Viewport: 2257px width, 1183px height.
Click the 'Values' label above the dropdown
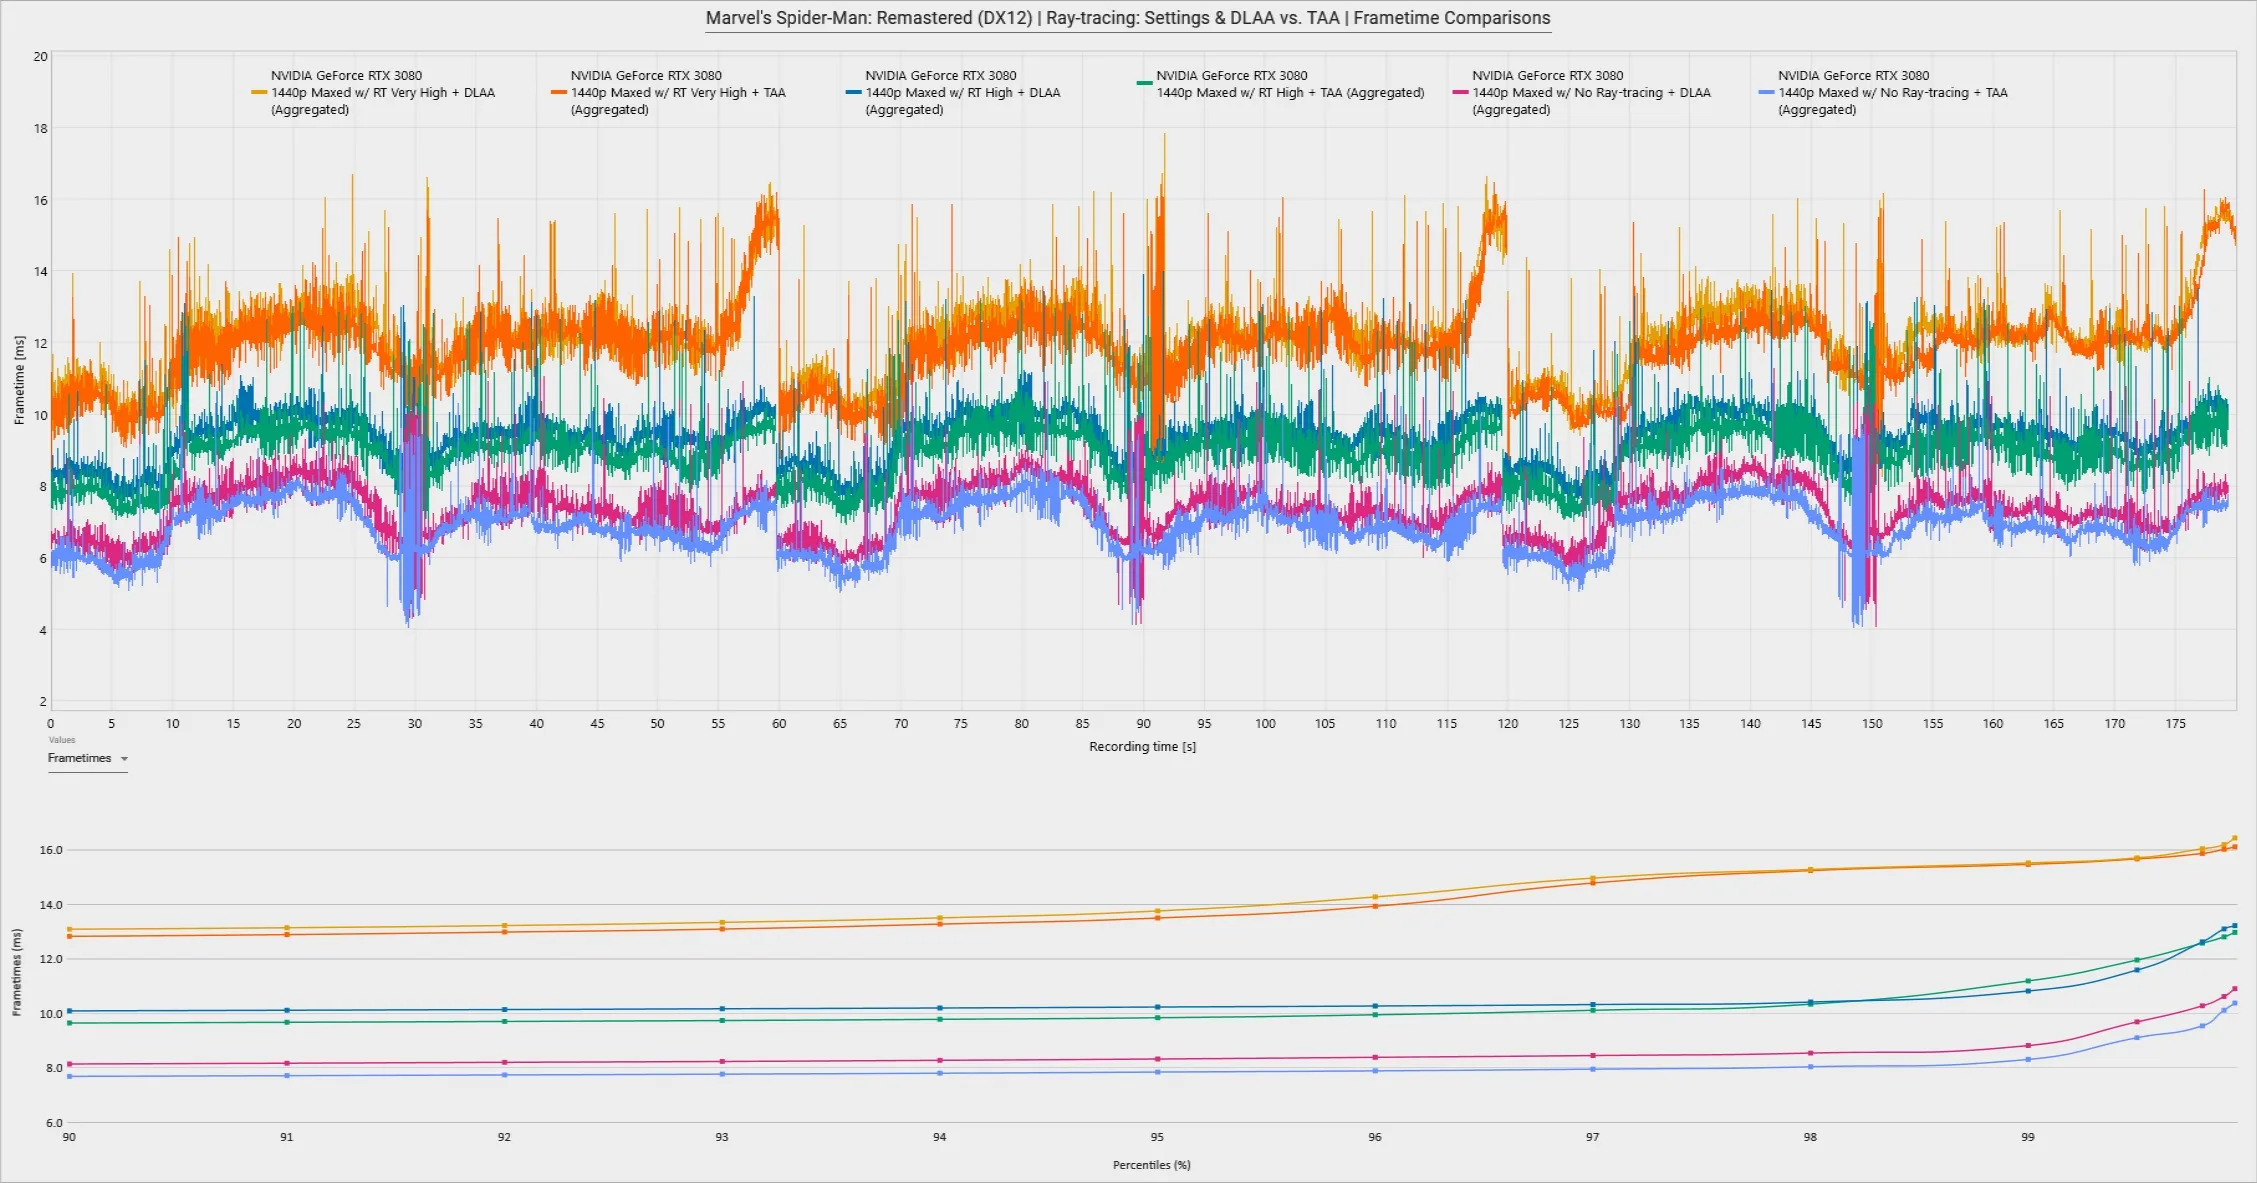(62, 740)
